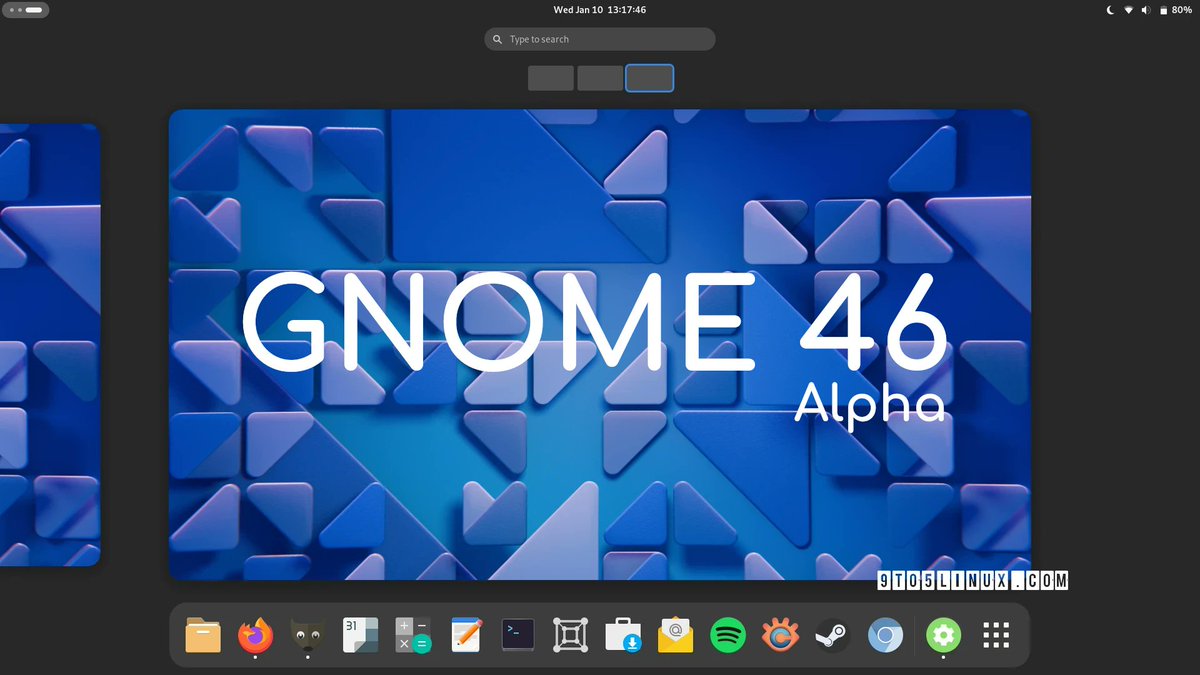Viewport: 1200px width, 675px height.
Task: Open Steam from the dock
Action: tap(832, 635)
